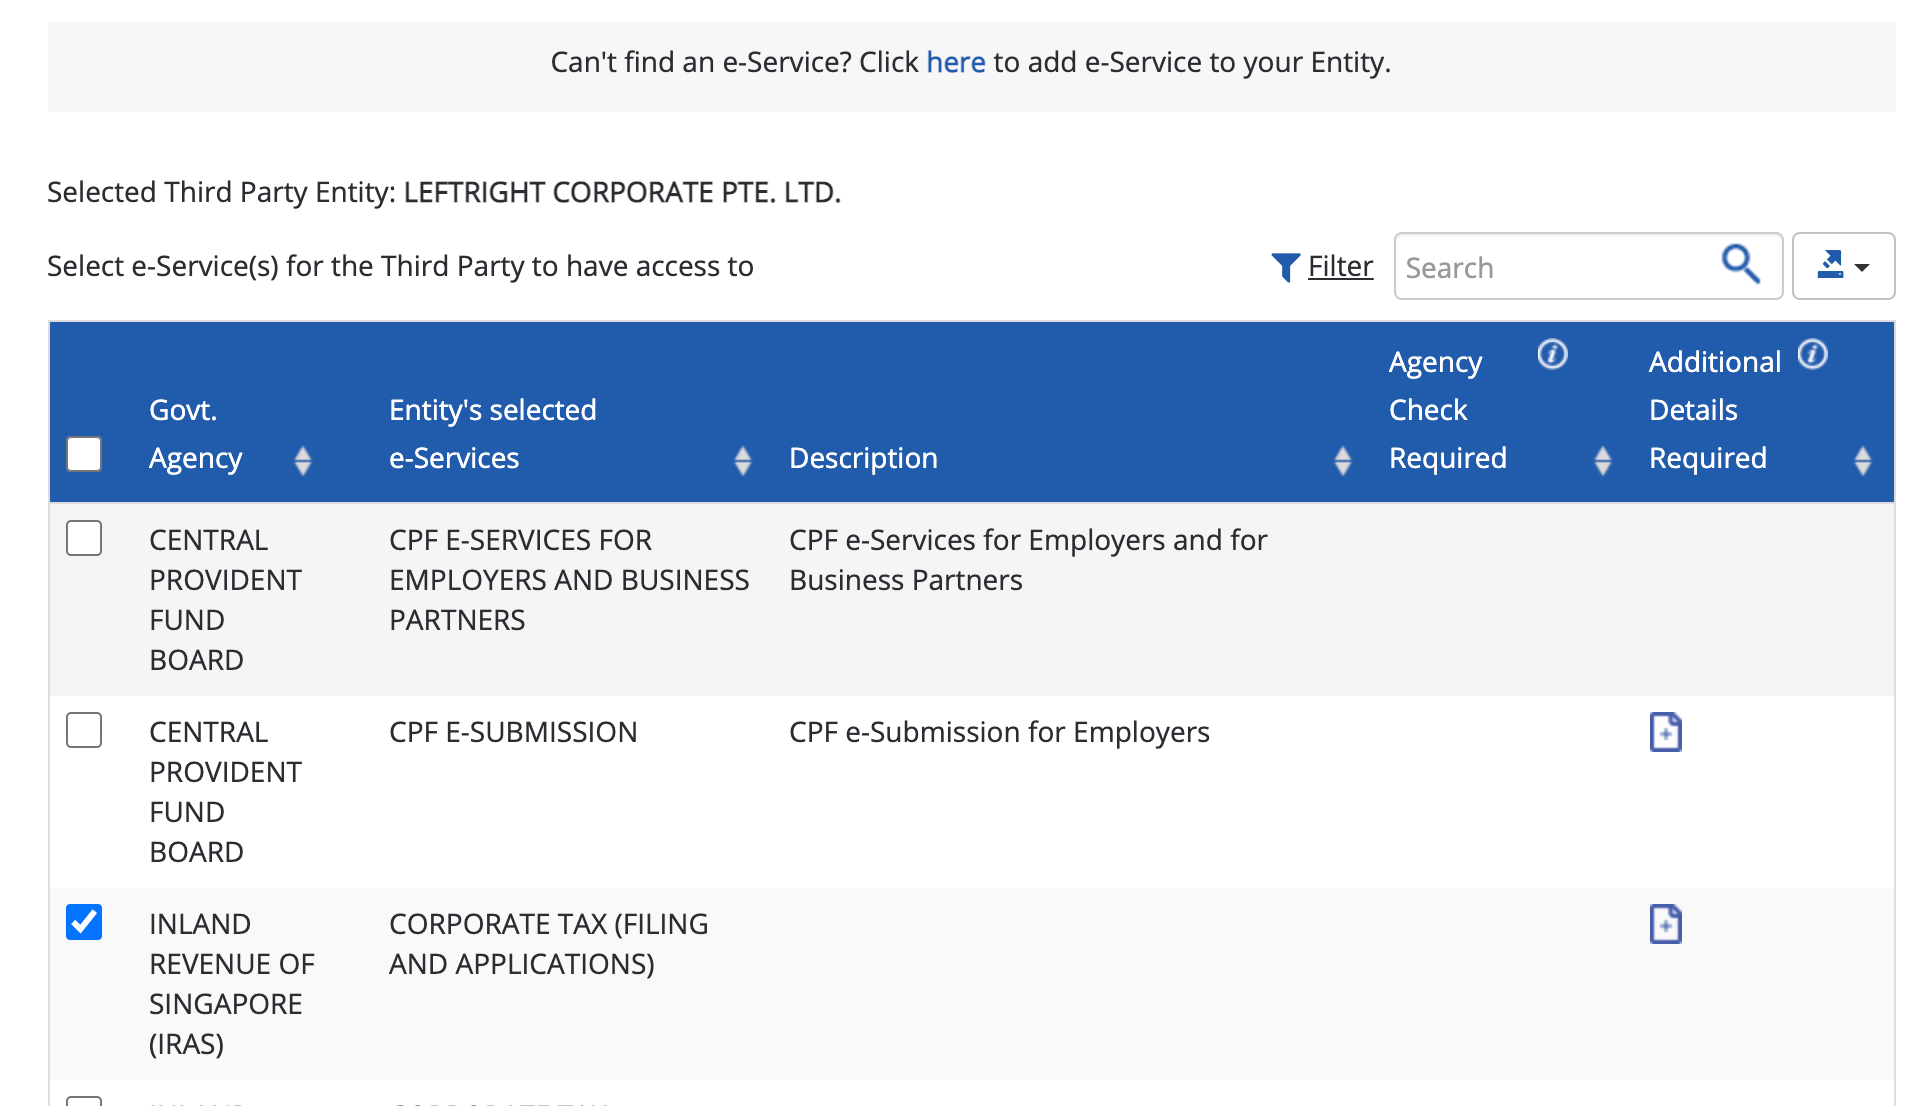
Task: Click CPF e-Services for Employers description text
Action: click(1028, 560)
